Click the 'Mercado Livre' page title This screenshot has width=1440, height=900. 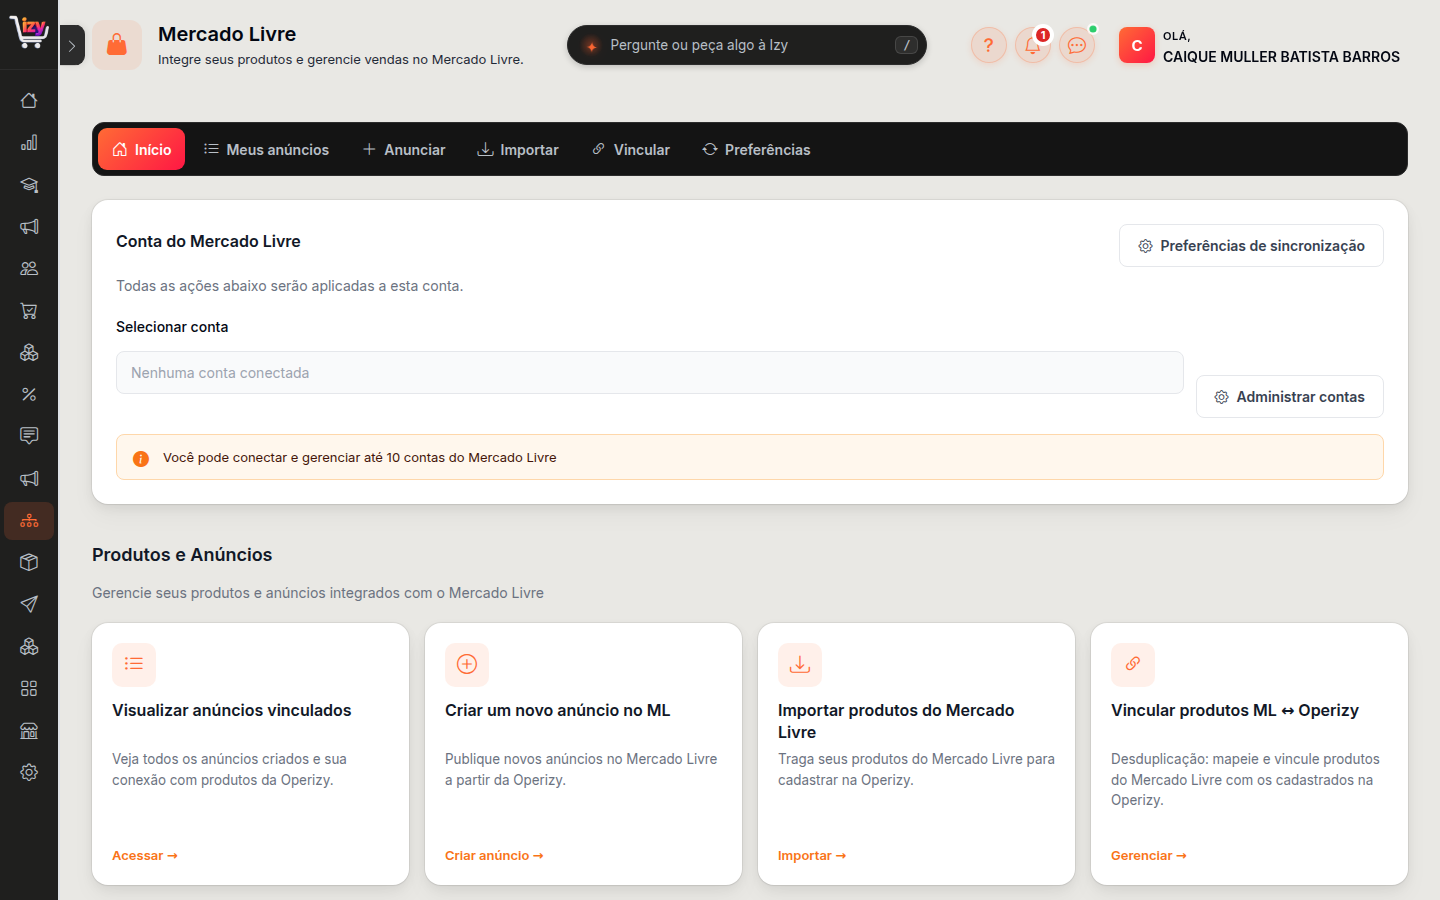227,34
